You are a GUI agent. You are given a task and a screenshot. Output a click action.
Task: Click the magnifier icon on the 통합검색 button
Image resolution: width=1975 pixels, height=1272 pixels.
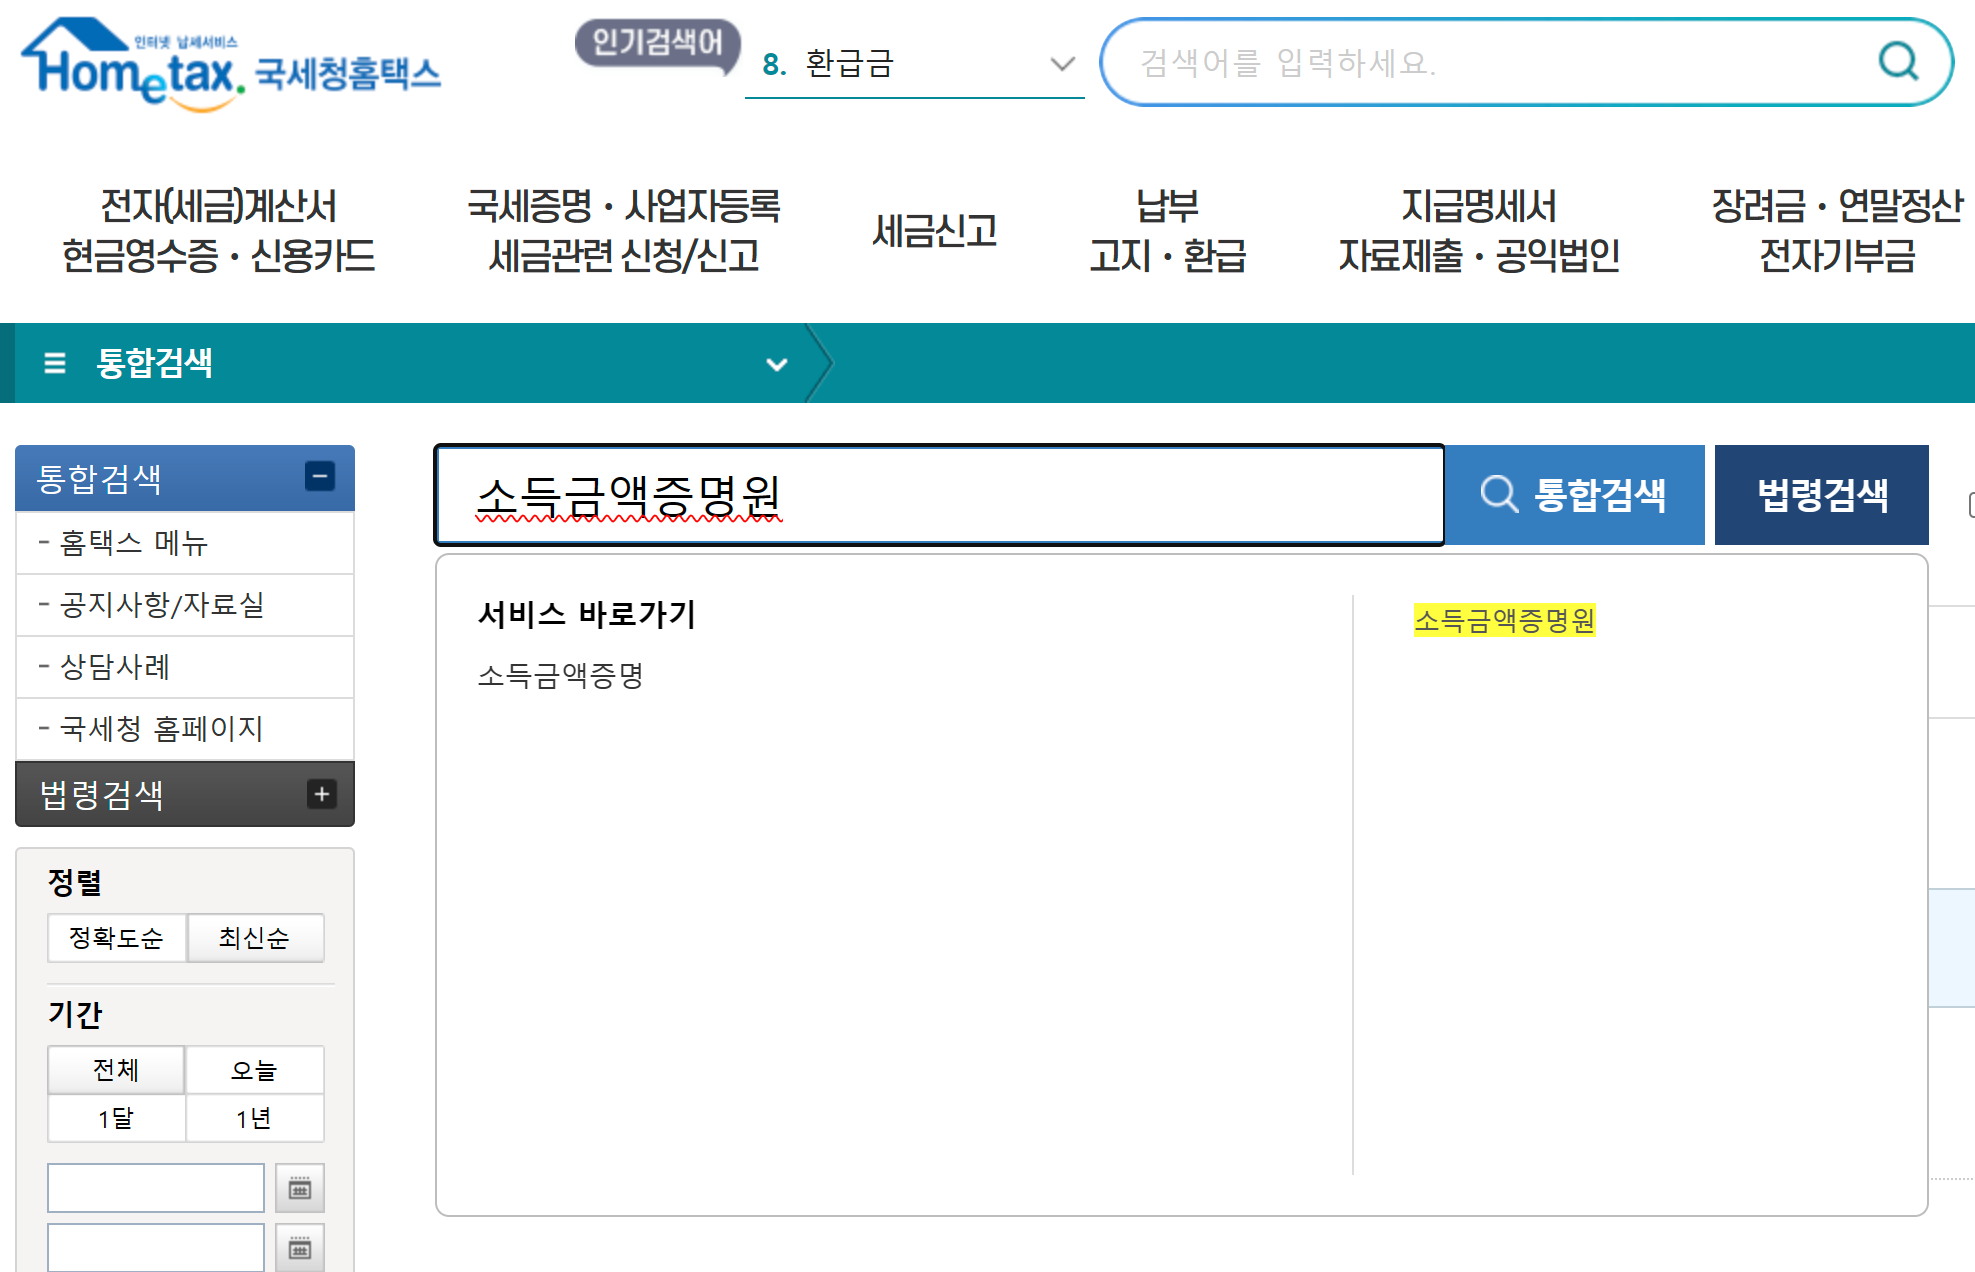tap(1498, 494)
